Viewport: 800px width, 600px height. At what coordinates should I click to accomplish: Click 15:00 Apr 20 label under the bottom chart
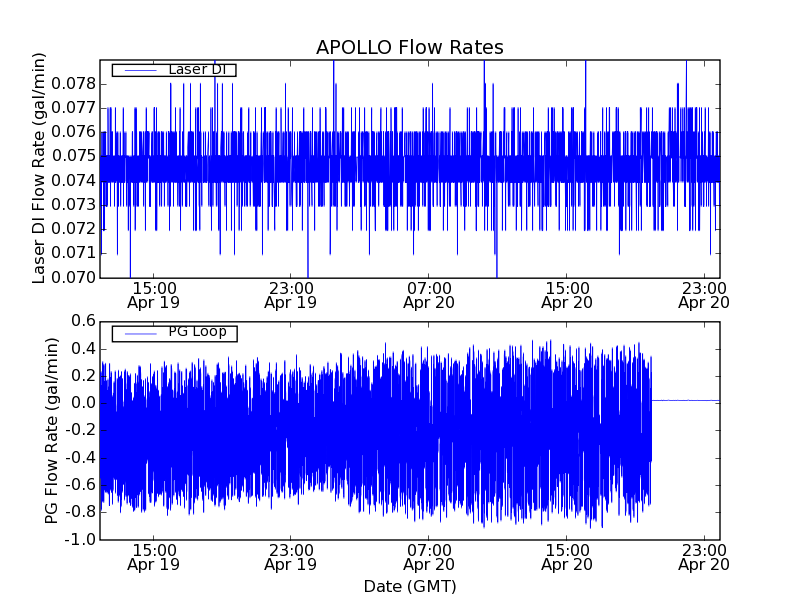567,557
